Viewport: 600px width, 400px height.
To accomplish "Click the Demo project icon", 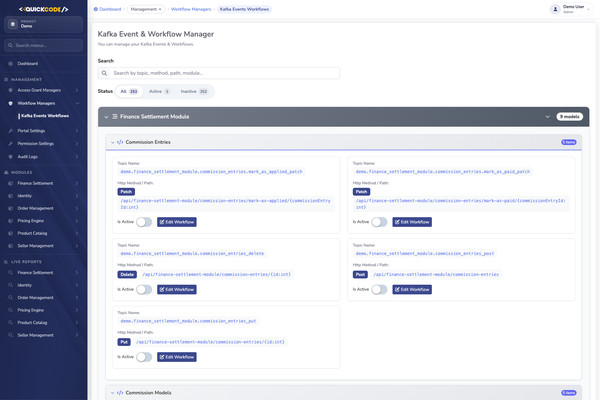I will click(13, 24).
